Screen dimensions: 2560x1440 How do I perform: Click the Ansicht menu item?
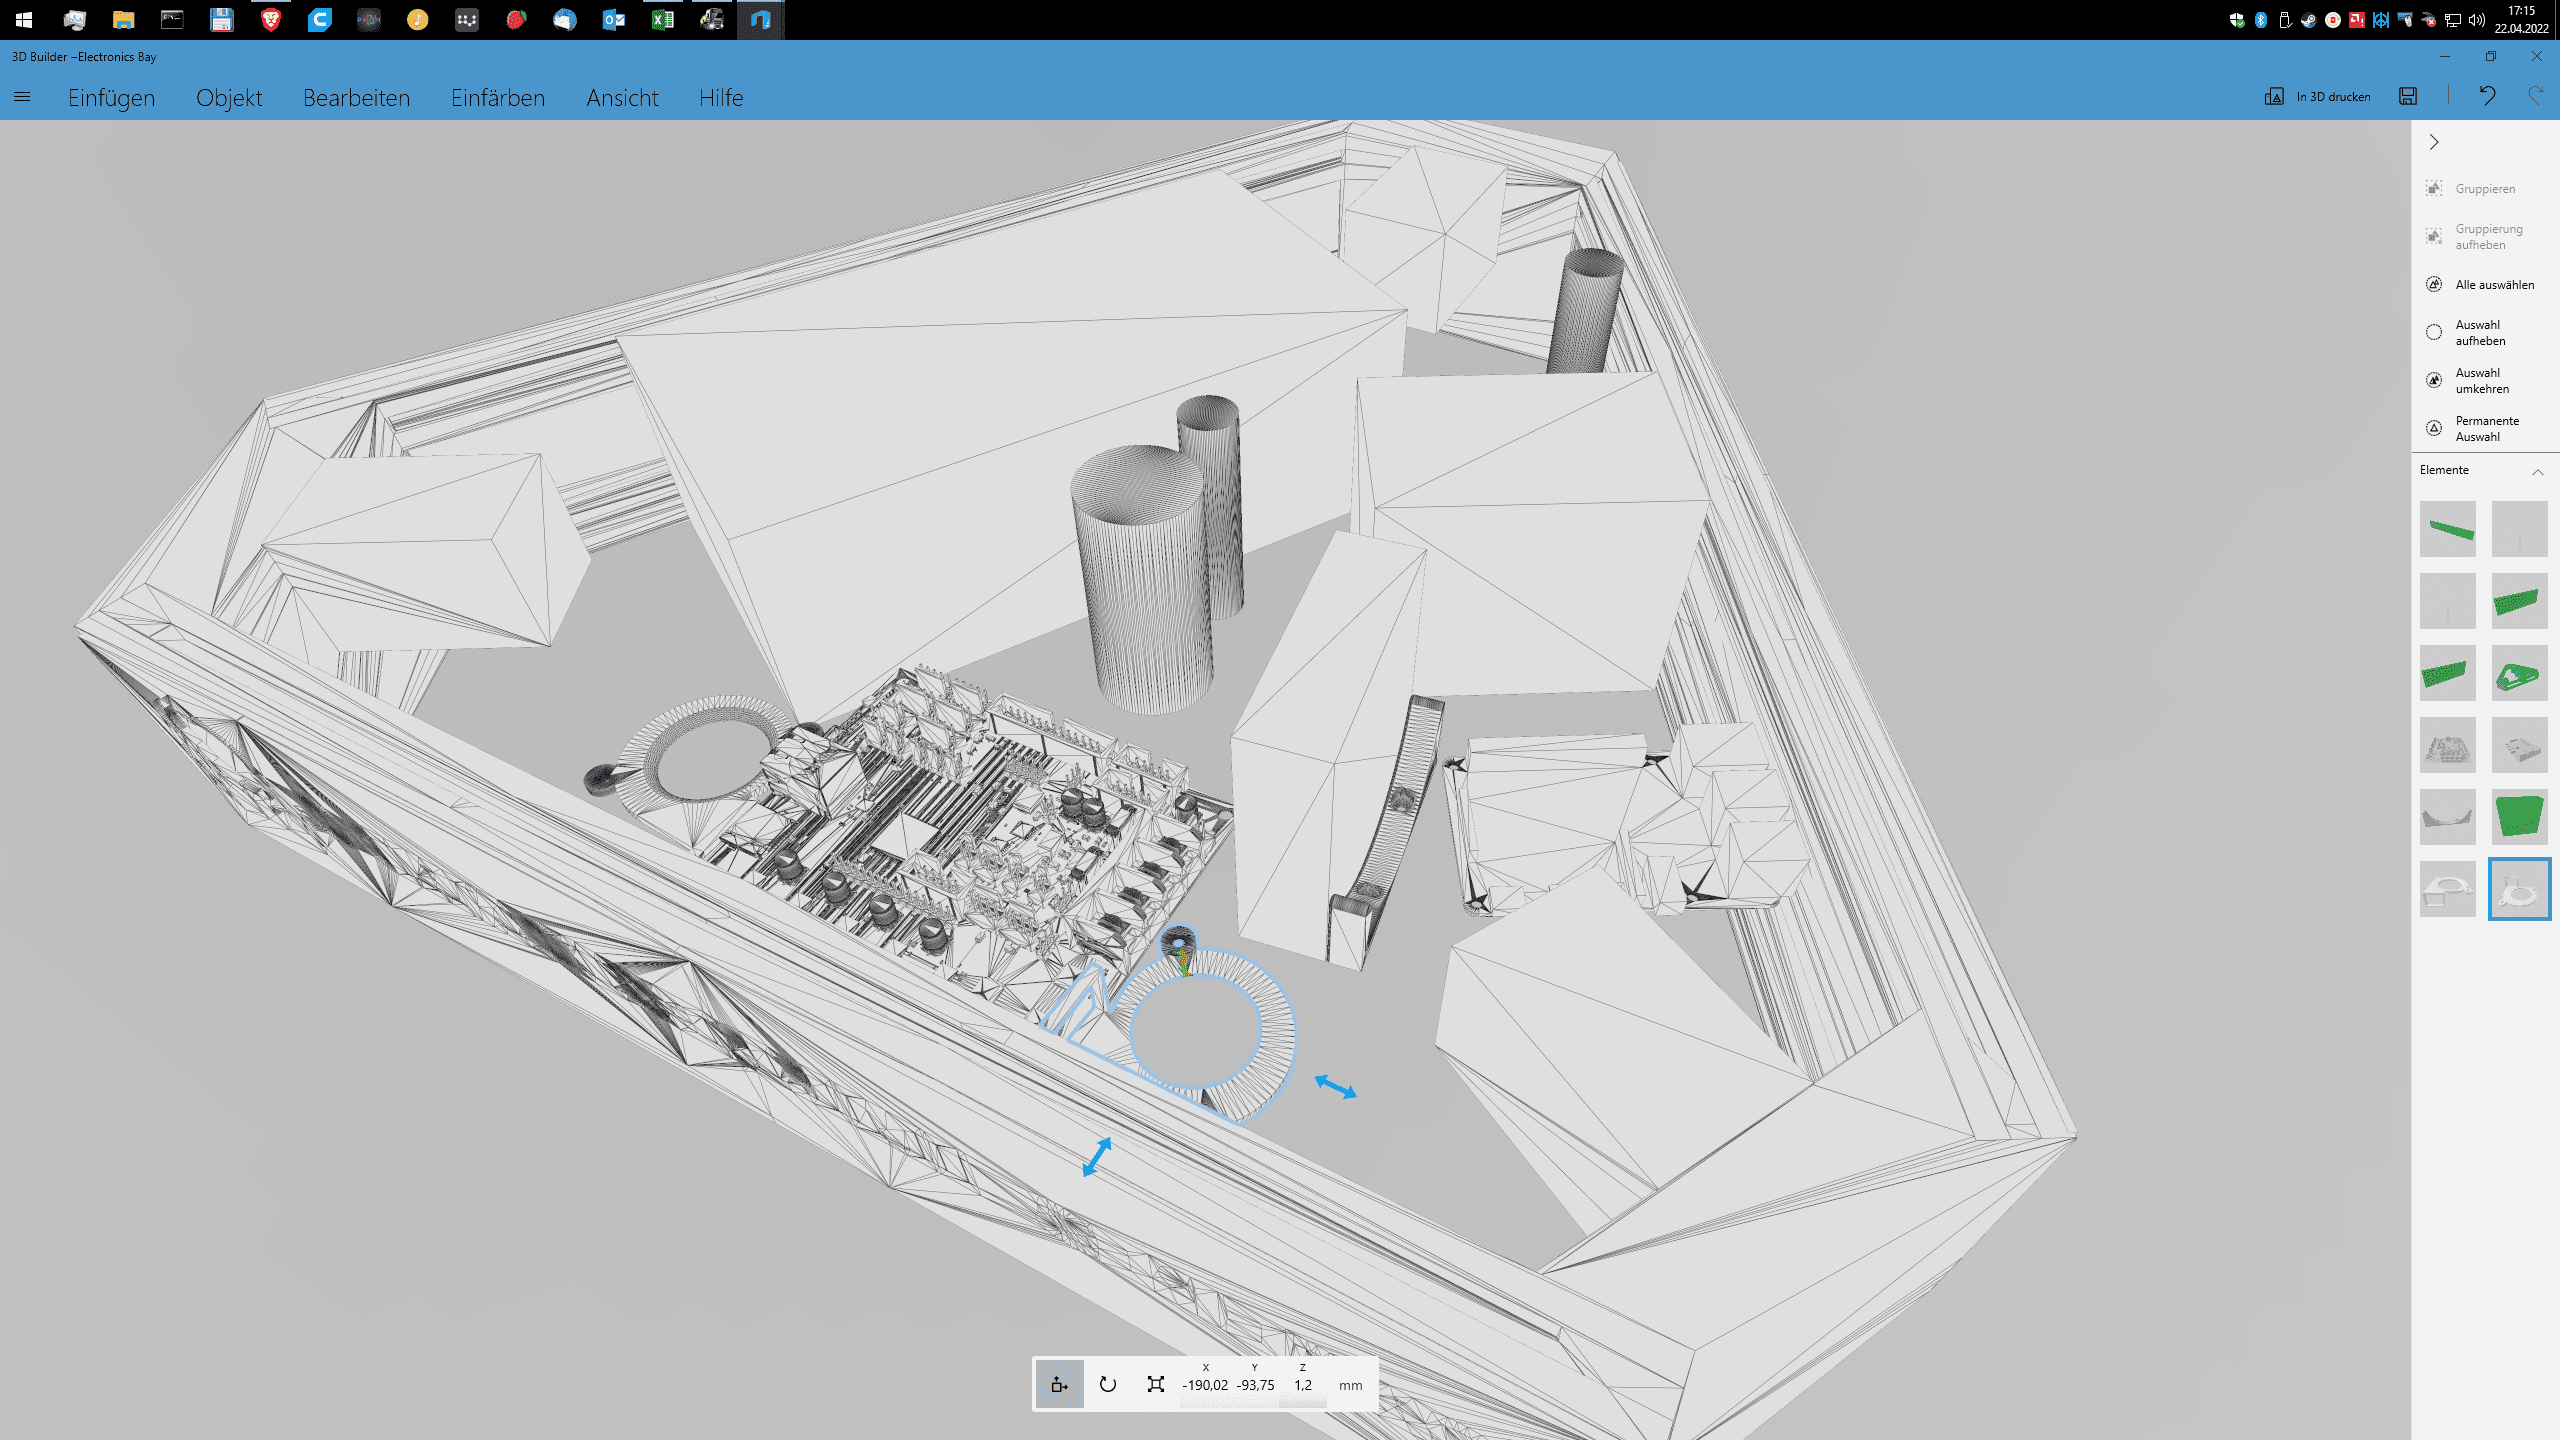coord(622,98)
